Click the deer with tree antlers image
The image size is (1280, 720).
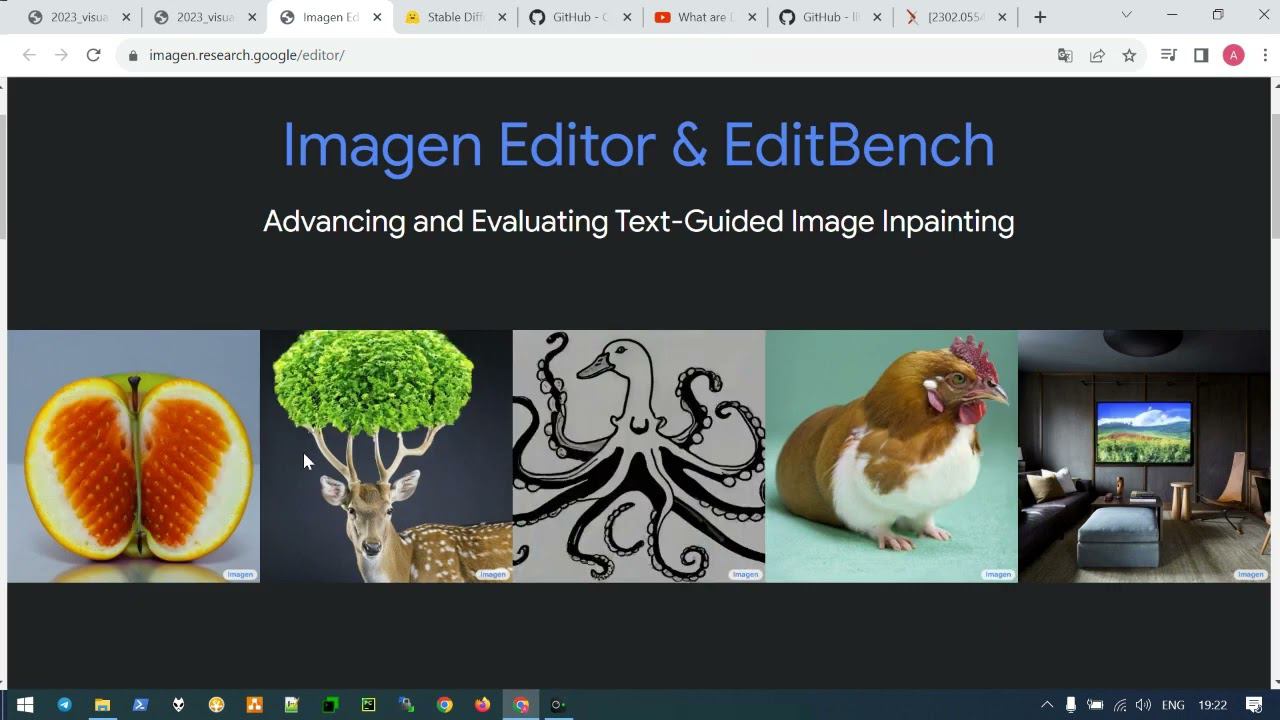[x=386, y=456]
